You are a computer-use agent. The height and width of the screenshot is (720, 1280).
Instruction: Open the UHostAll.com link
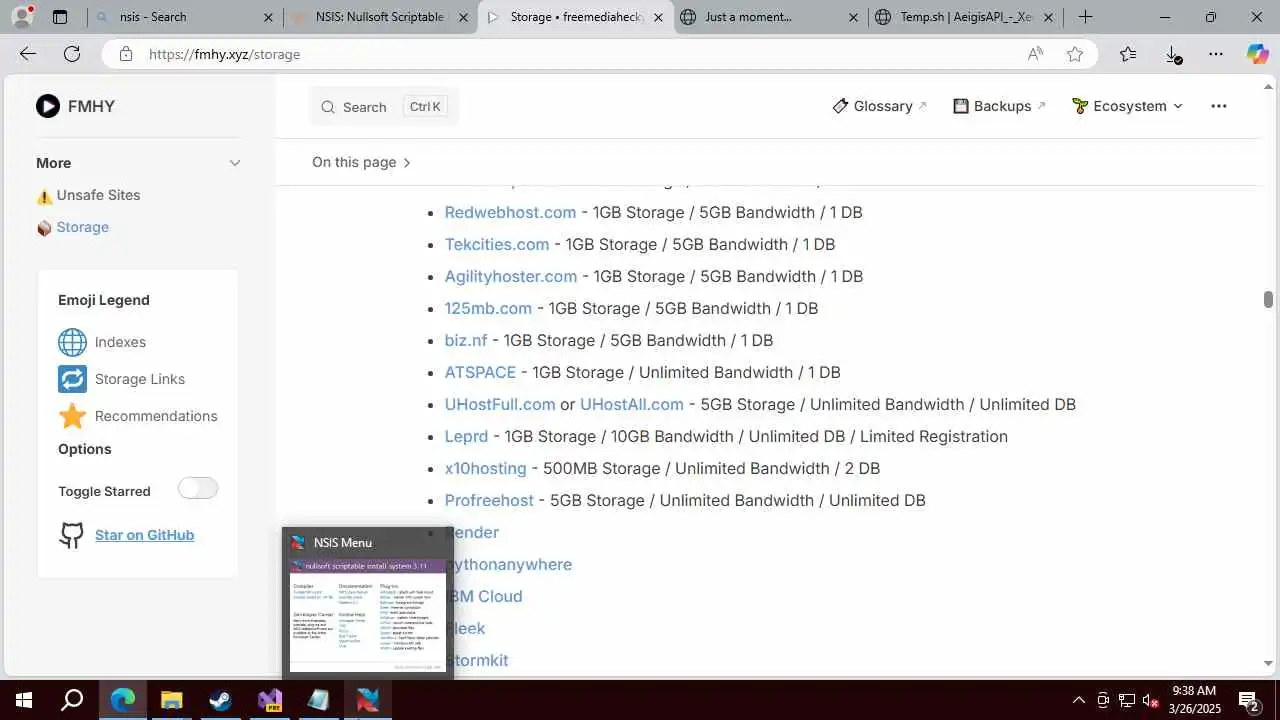point(632,404)
